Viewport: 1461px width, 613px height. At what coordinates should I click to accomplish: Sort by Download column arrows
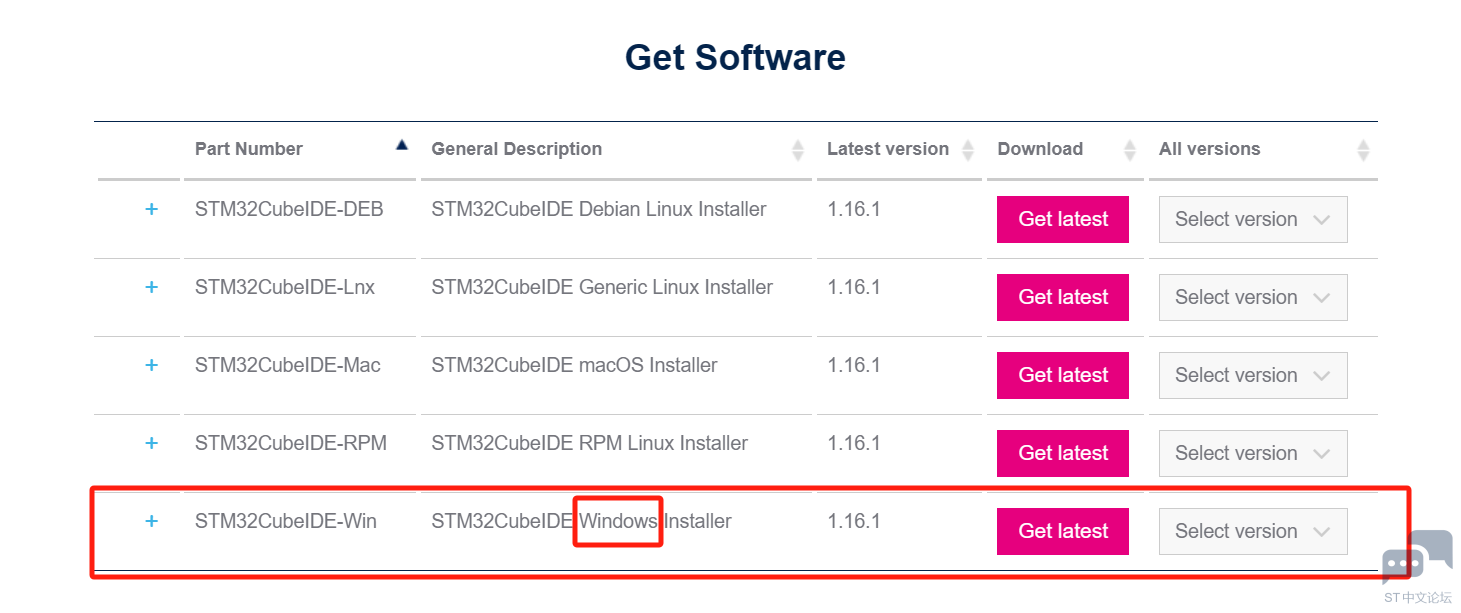click(1130, 150)
